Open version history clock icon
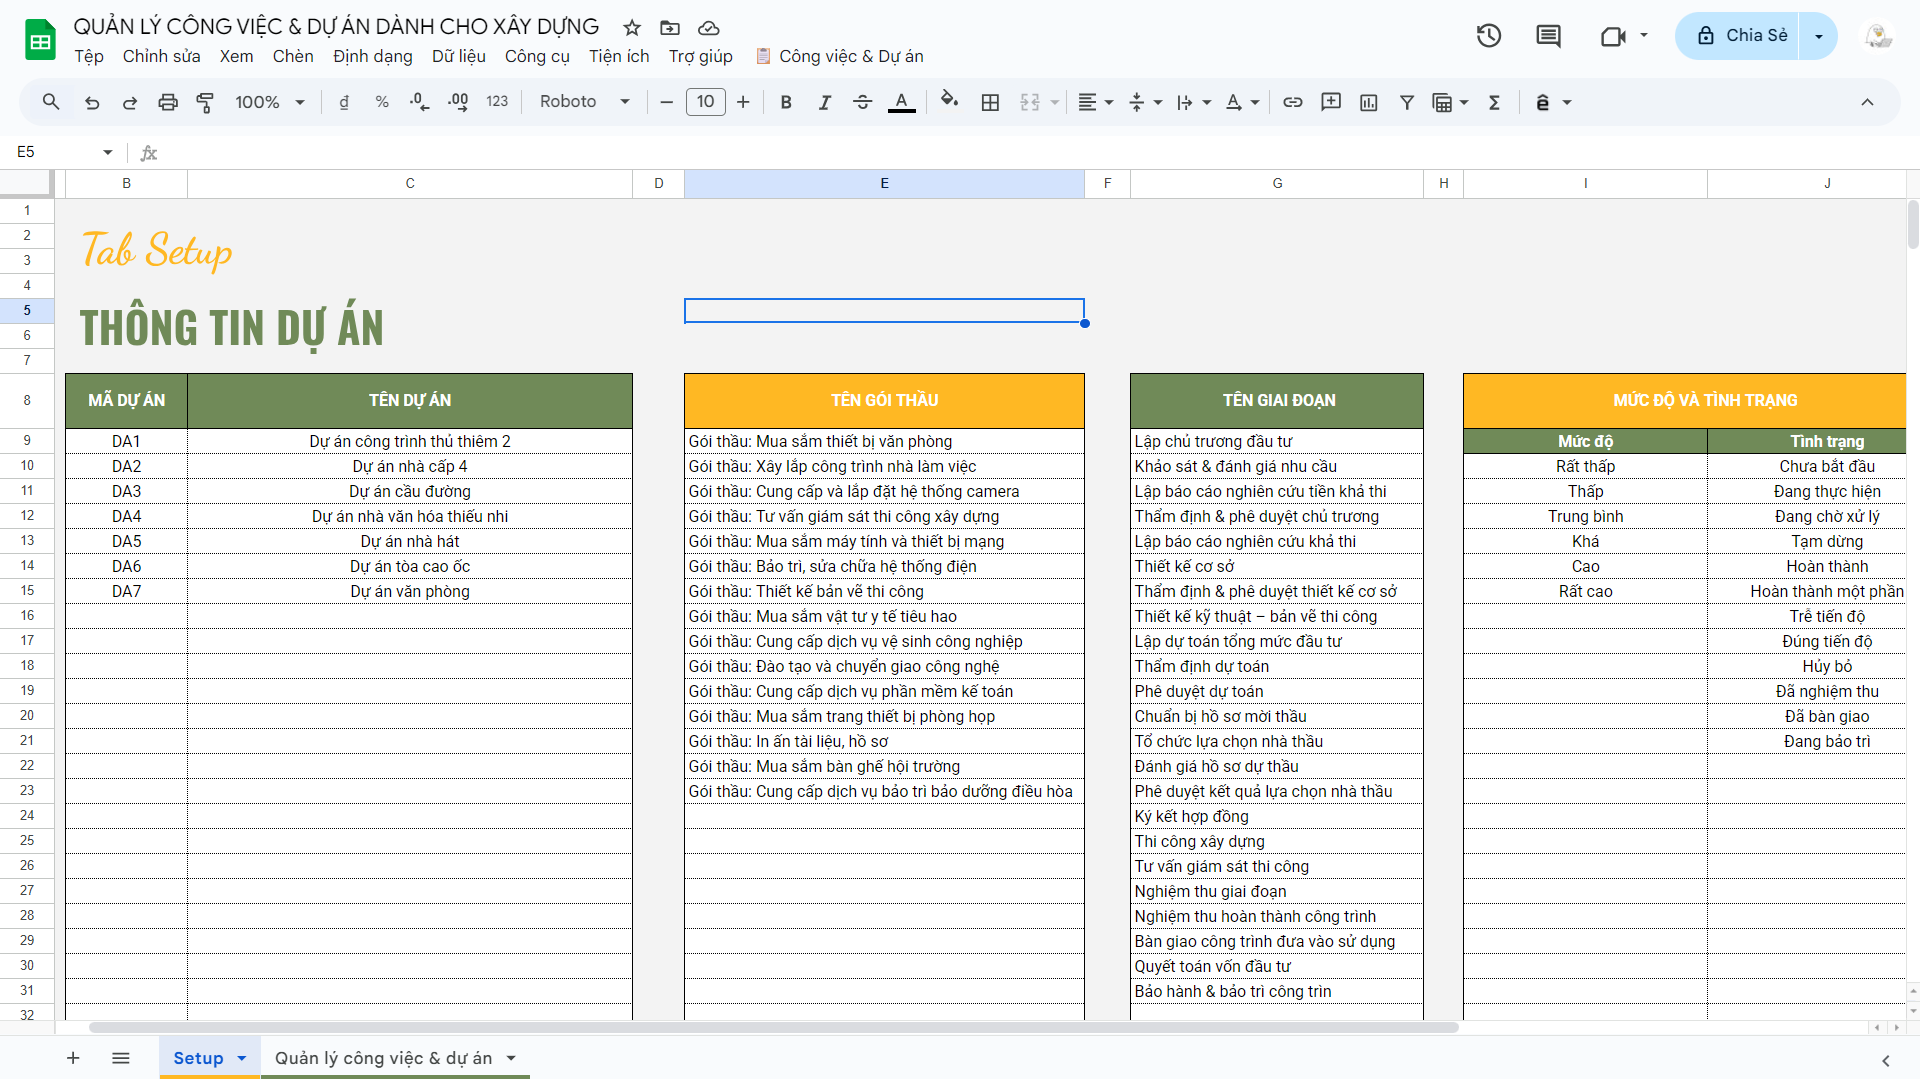1920x1080 pixels. tap(1488, 36)
